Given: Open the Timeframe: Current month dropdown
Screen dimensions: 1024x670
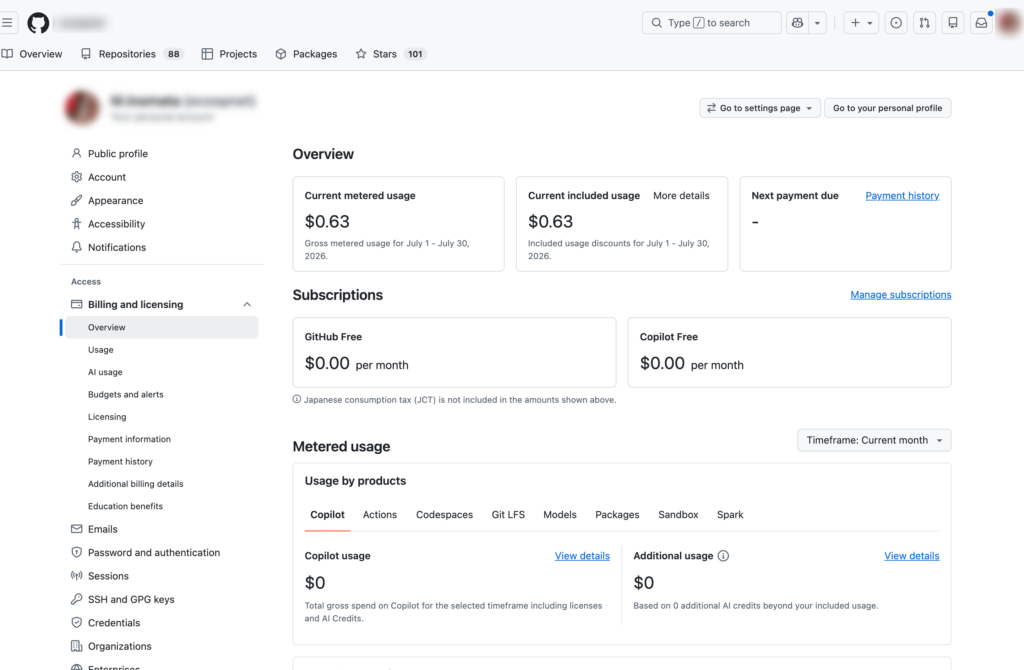Looking at the screenshot, I should 874,440.
